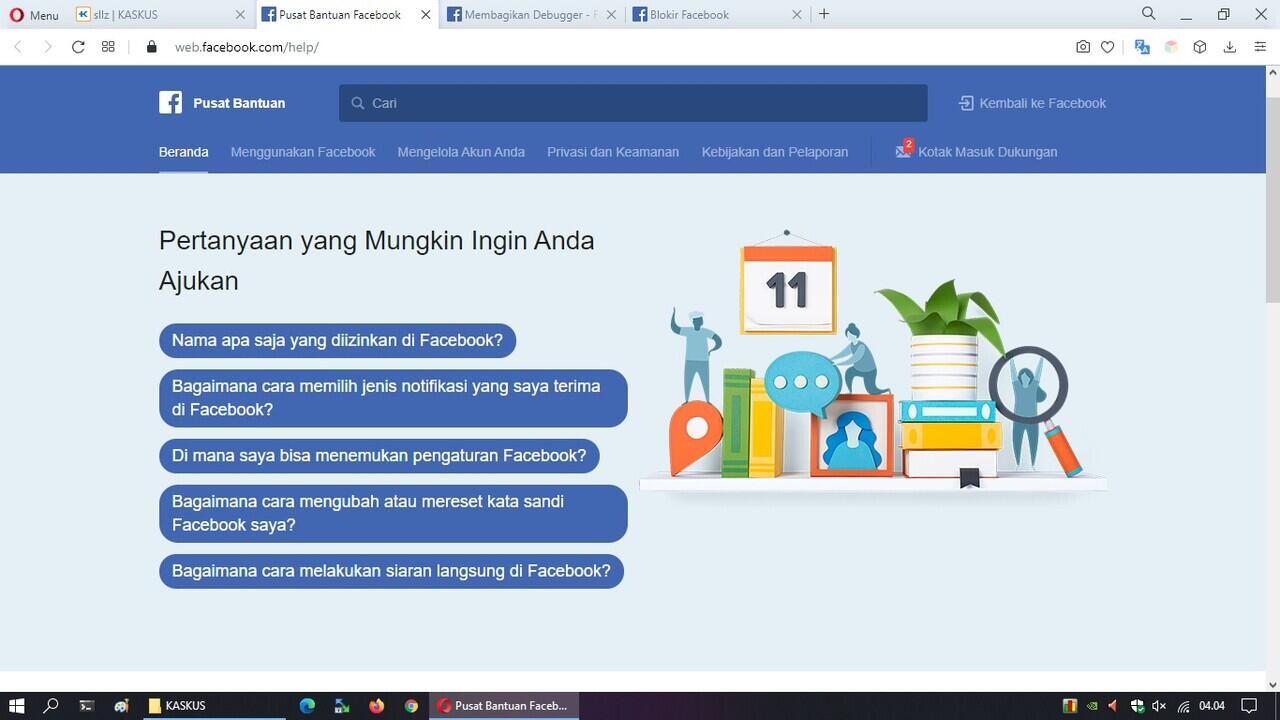Image resolution: width=1280 pixels, height=720 pixels.
Task: Open Windows taskbar search
Action: tap(52, 706)
